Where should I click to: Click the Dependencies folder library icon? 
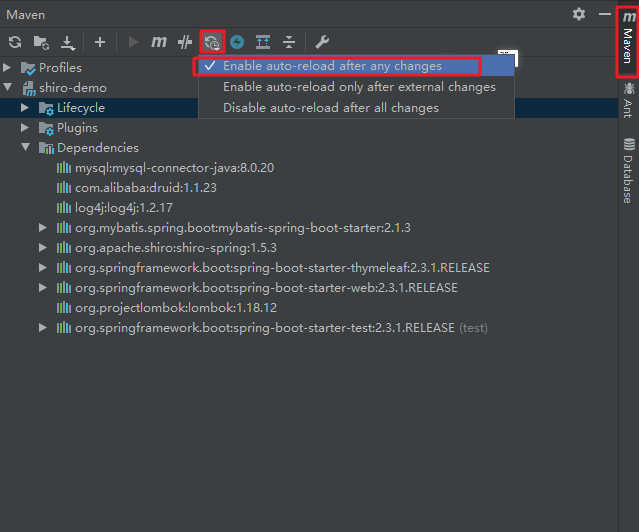click(46, 148)
